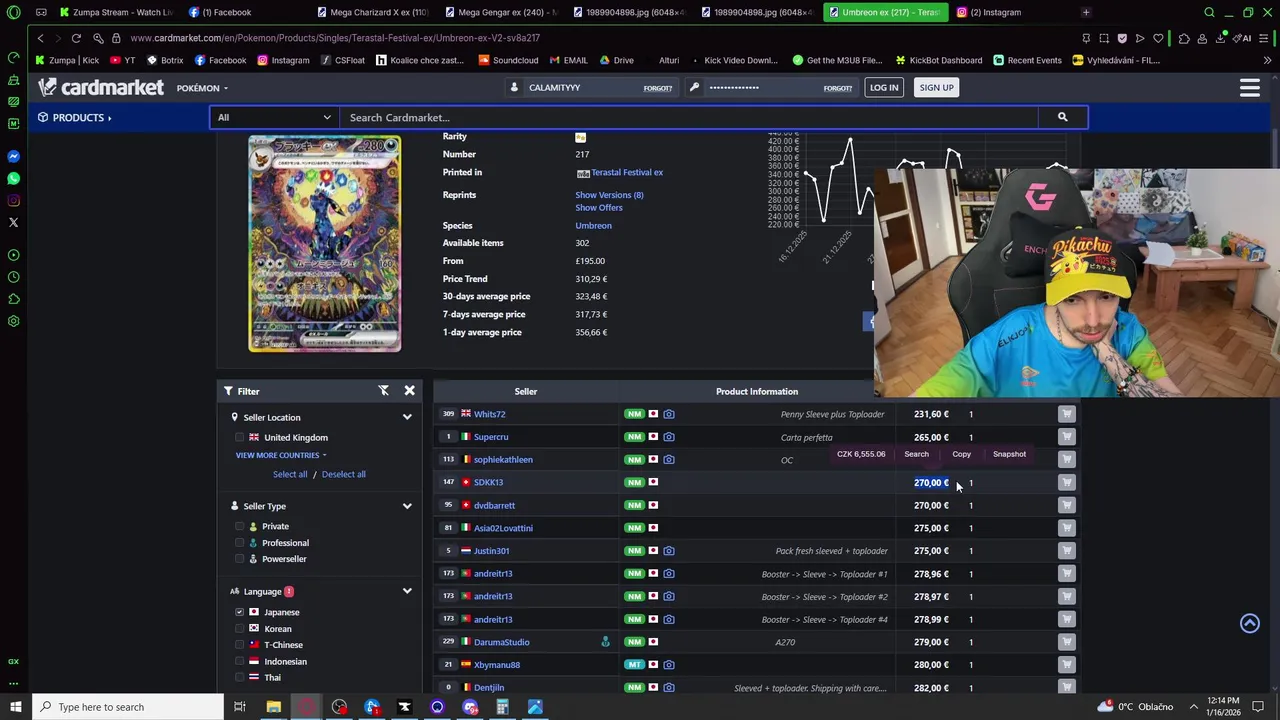The width and height of the screenshot is (1280, 720).
Task: Open Windows Start menu
Action: click(x=14, y=707)
